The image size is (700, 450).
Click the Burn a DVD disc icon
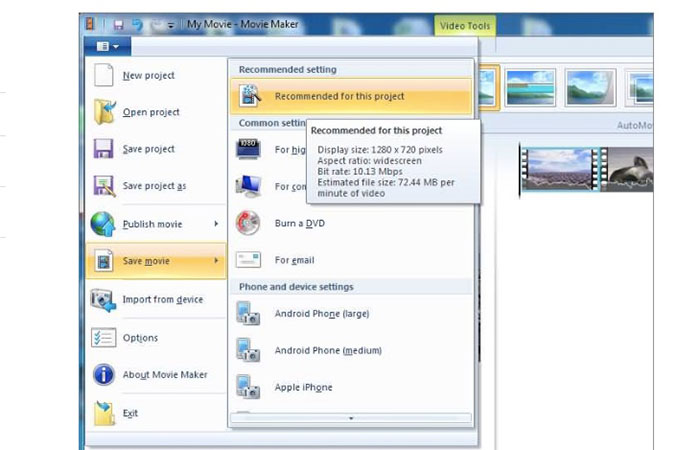pyautogui.click(x=248, y=223)
